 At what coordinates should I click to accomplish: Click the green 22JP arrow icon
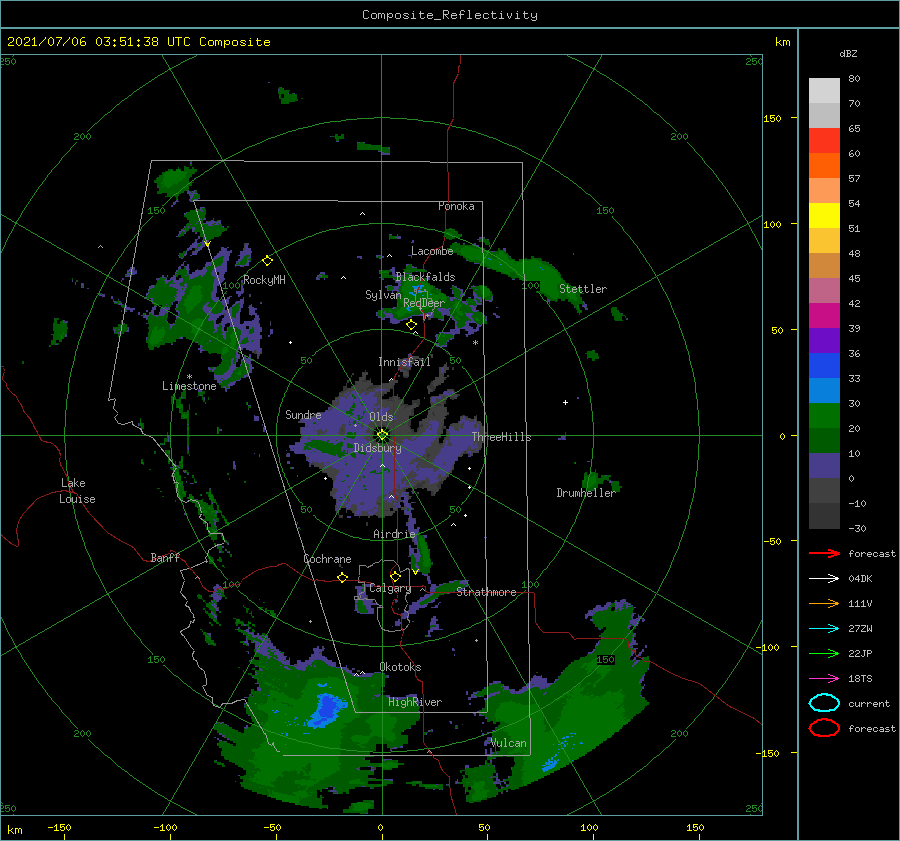[x=824, y=653]
